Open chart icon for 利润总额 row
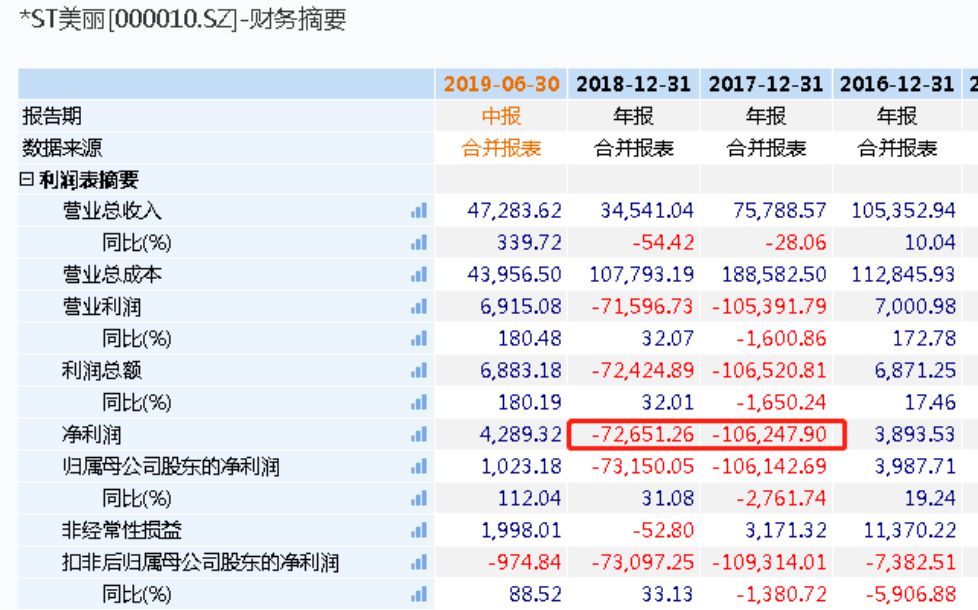The width and height of the screenshot is (978, 610). click(x=419, y=370)
